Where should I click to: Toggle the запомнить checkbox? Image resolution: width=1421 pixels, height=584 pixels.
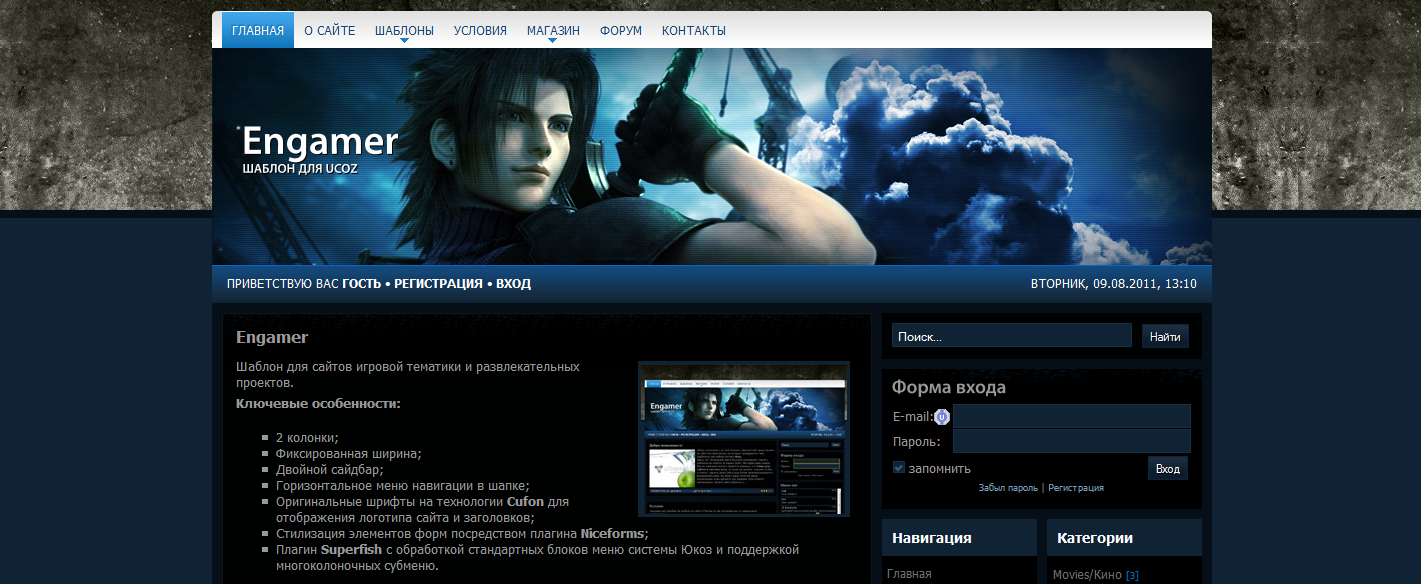pos(899,468)
